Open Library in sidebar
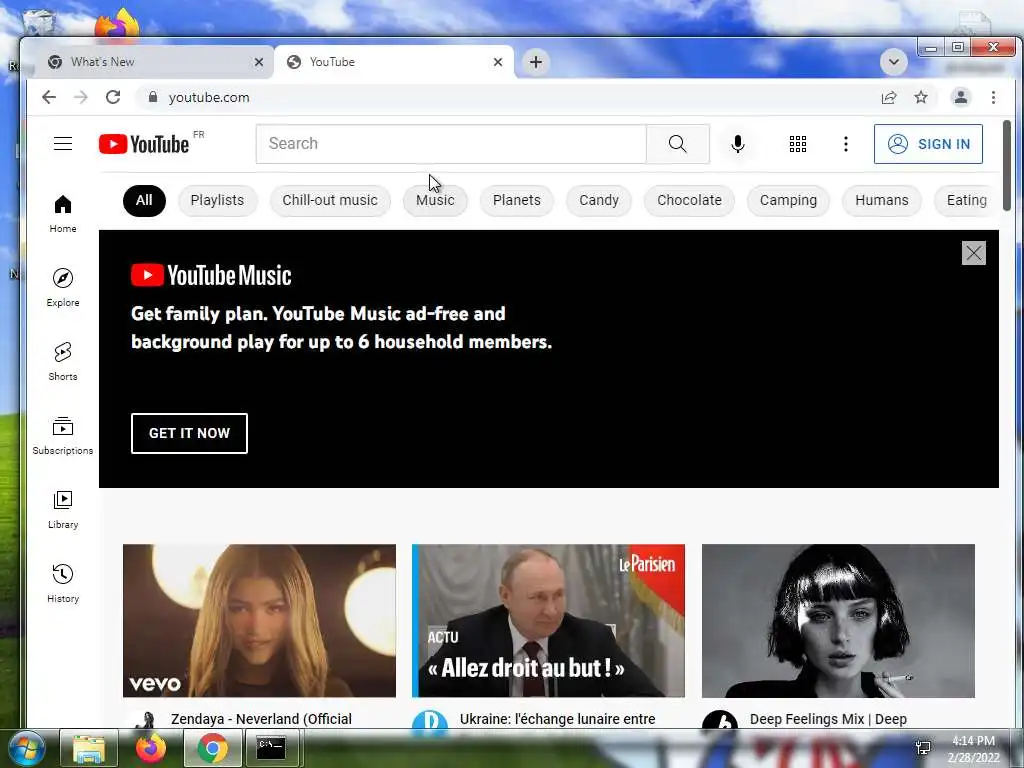 pyautogui.click(x=63, y=510)
